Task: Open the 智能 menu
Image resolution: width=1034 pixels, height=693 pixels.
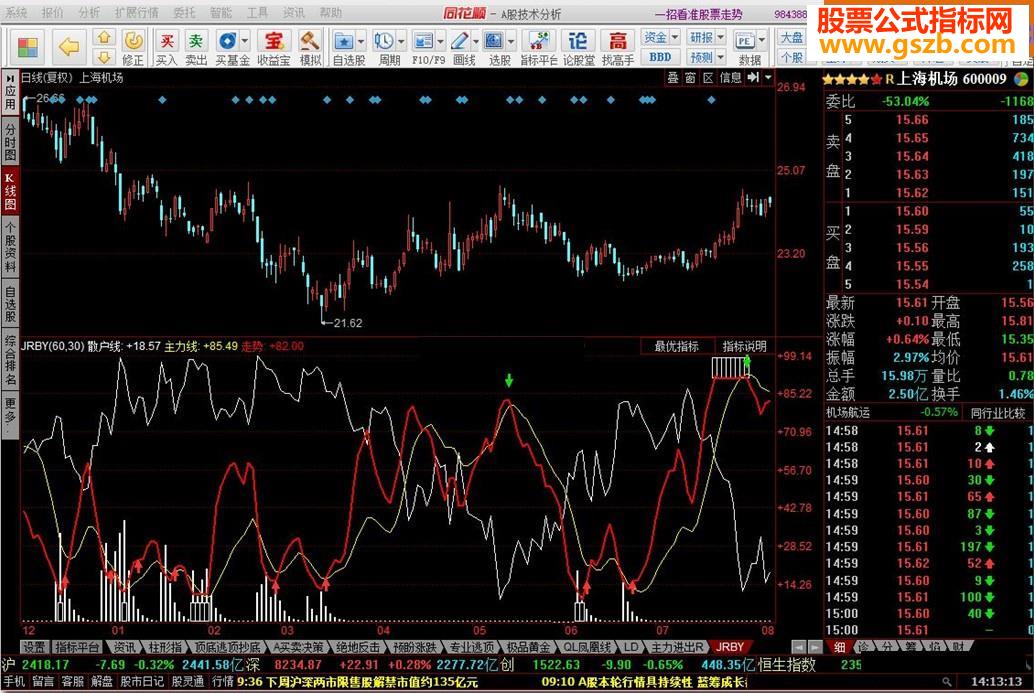Action: tap(221, 13)
